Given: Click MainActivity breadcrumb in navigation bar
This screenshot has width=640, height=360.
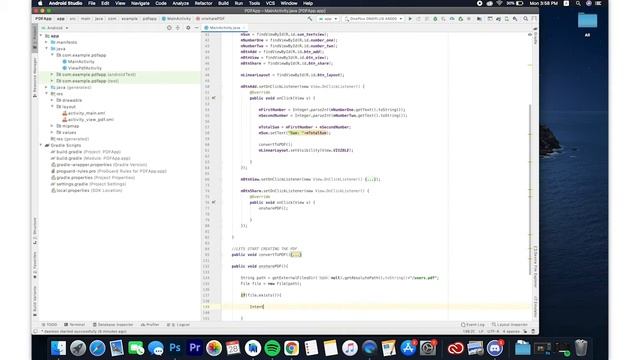Looking at the screenshot, I should tap(176, 19).
